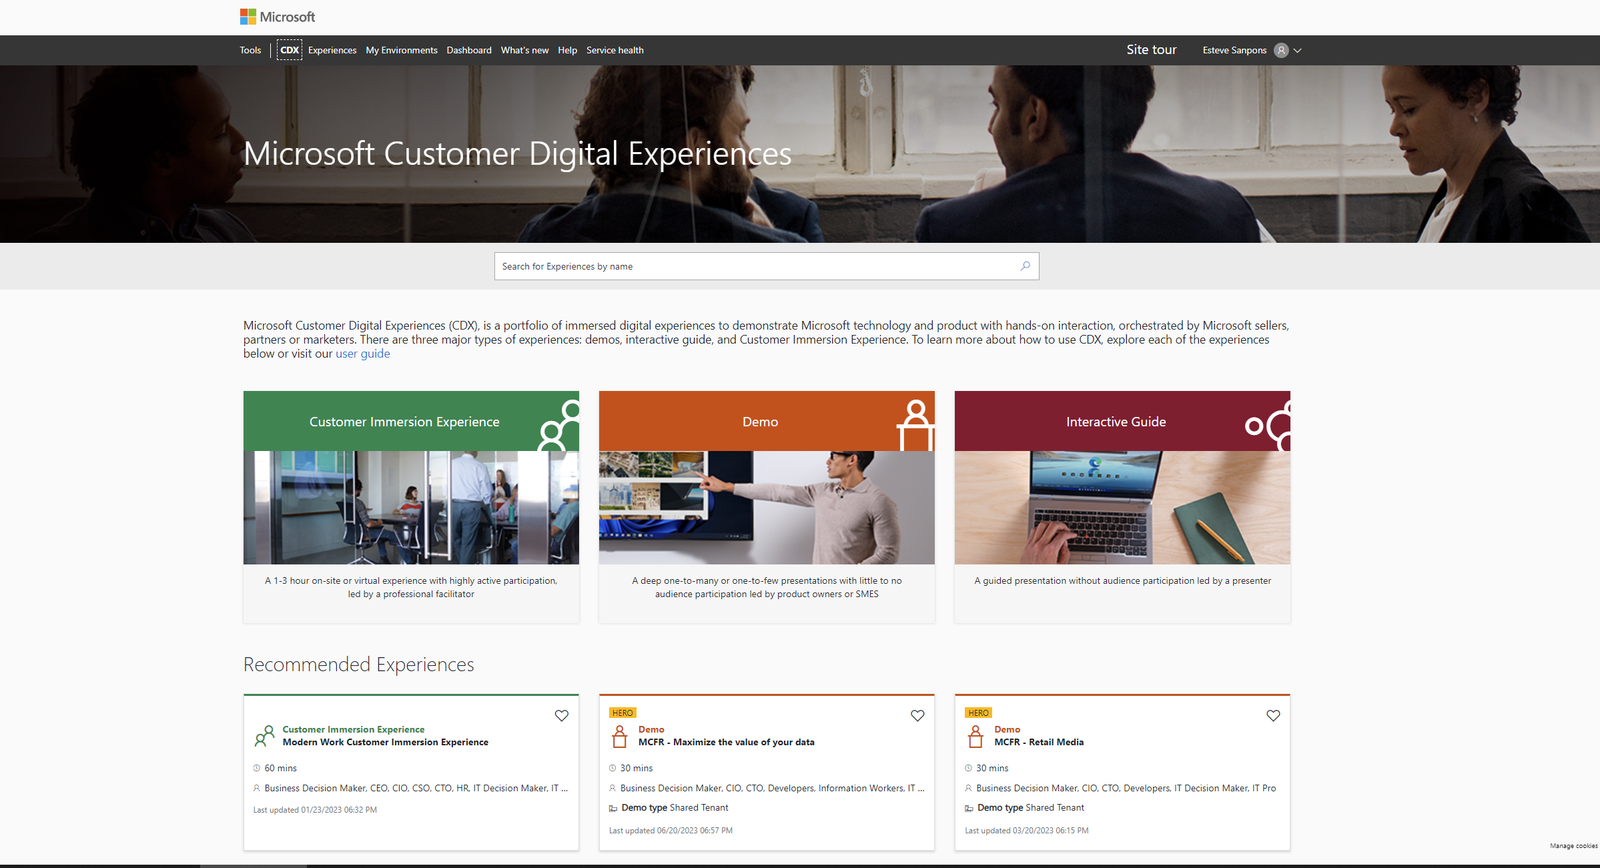This screenshot has width=1600, height=868.
Task: Open the Tools menu in navigation bar
Action: pyautogui.click(x=250, y=50)
